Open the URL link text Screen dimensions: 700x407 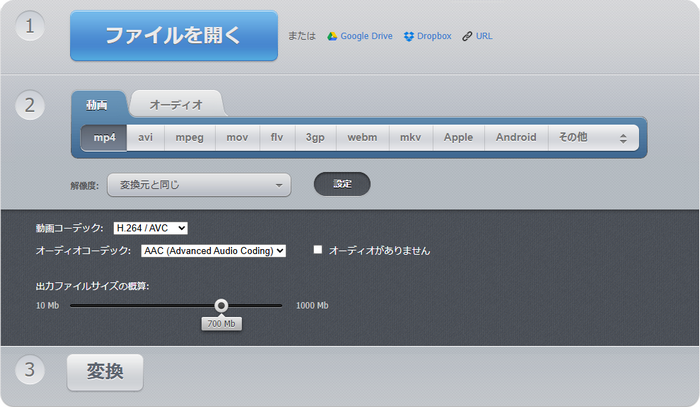(484, 36)
